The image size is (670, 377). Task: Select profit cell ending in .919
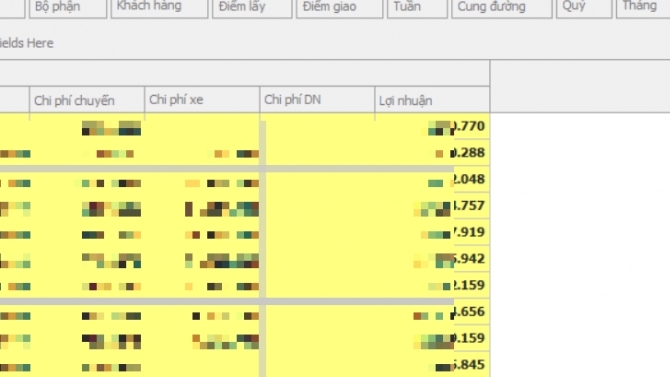pos(432,232)
